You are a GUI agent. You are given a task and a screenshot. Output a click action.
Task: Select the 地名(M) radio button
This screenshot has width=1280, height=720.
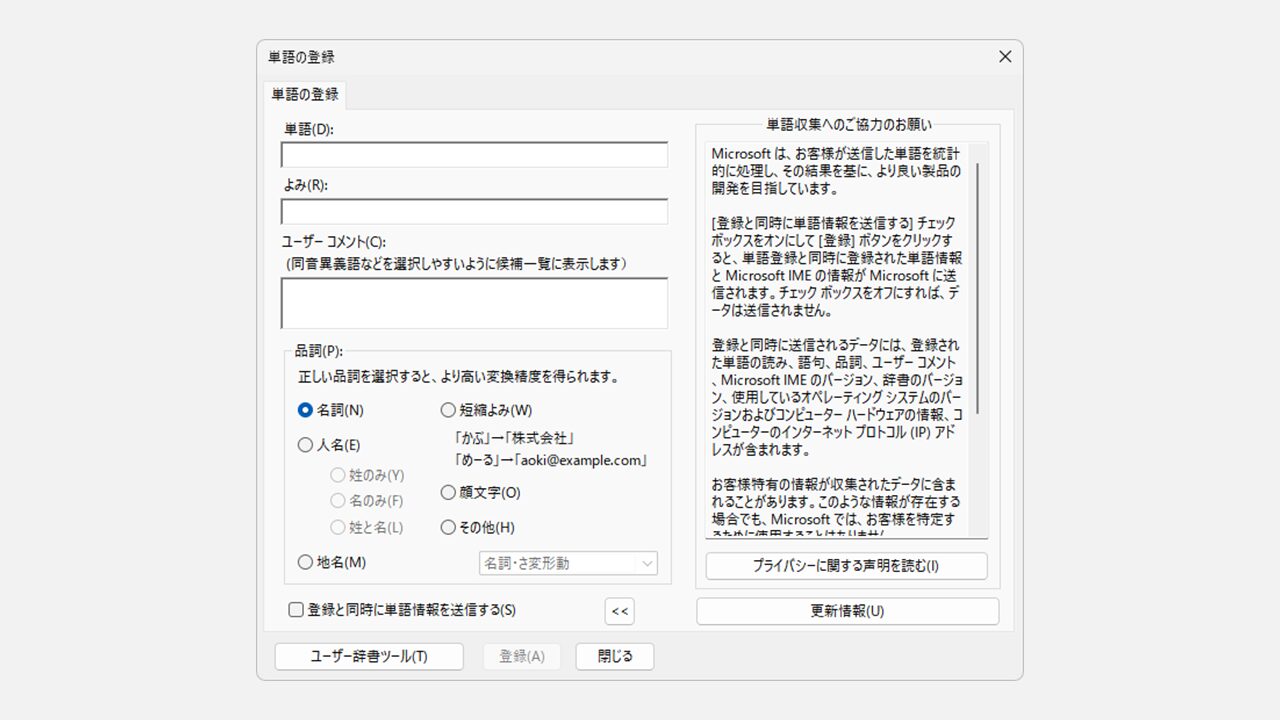[x=306, y=562]
